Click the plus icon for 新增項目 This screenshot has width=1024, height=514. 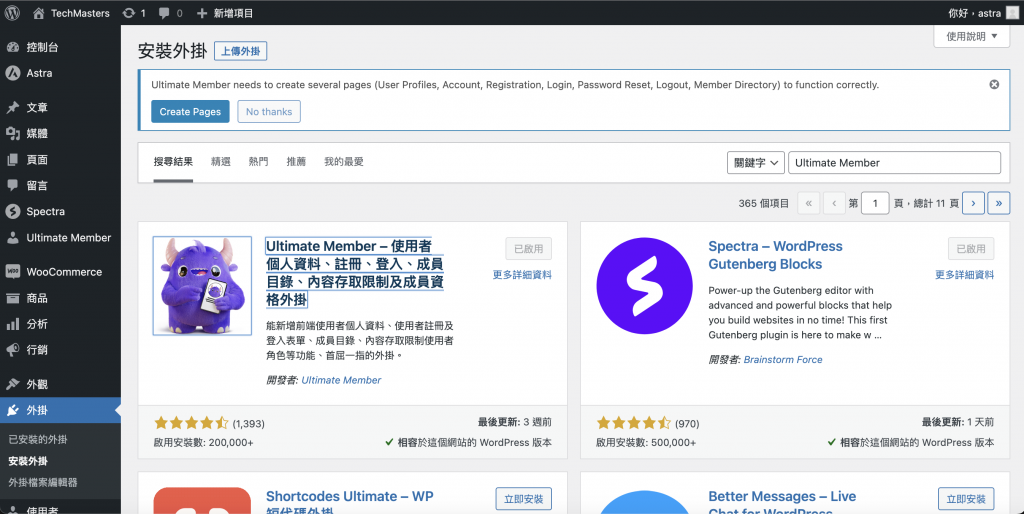pos(202,13)
